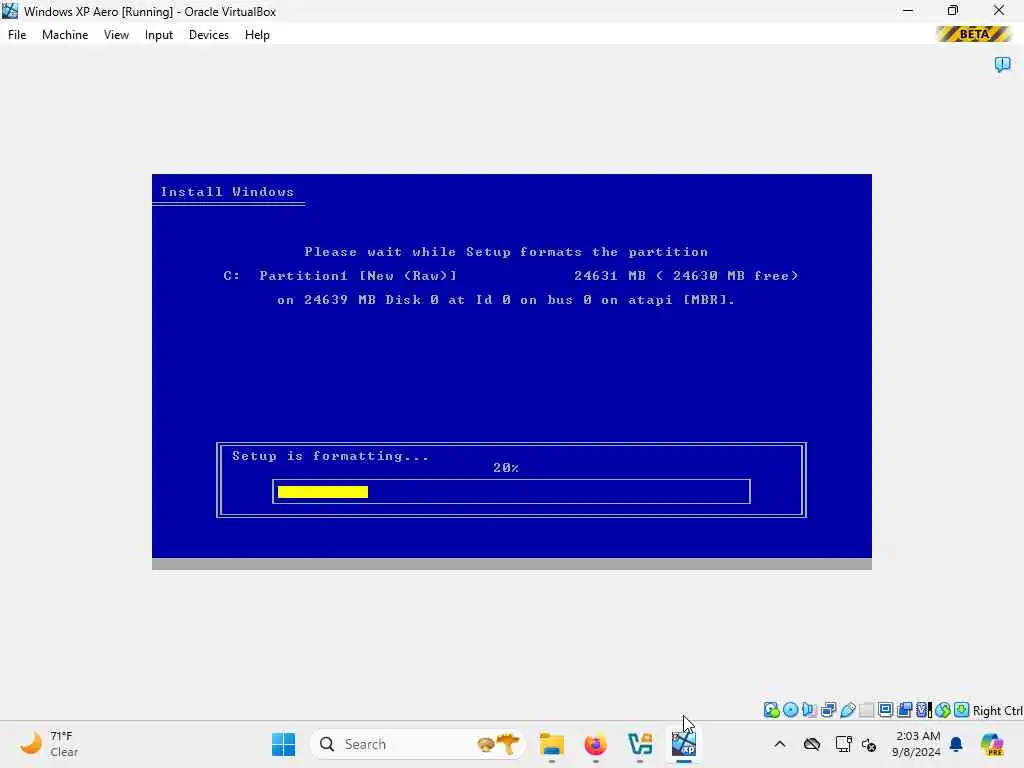
Task: Click the OneDrive cloud tray icon
Action: (x=812, y=744)
